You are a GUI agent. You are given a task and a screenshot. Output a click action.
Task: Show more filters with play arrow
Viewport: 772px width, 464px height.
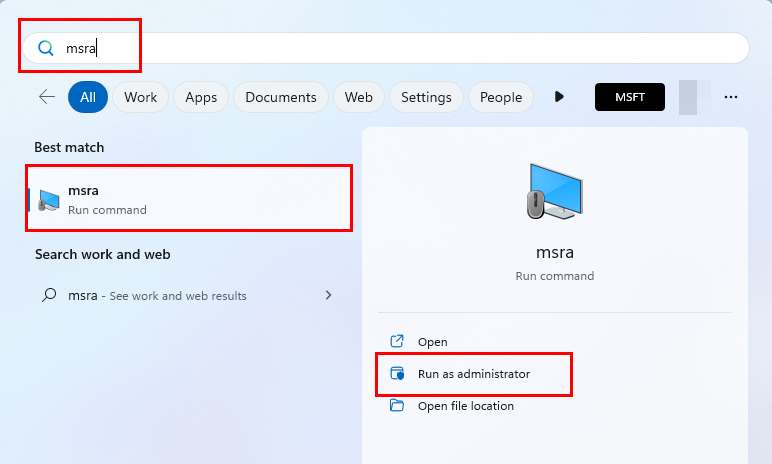pos(559,97)
